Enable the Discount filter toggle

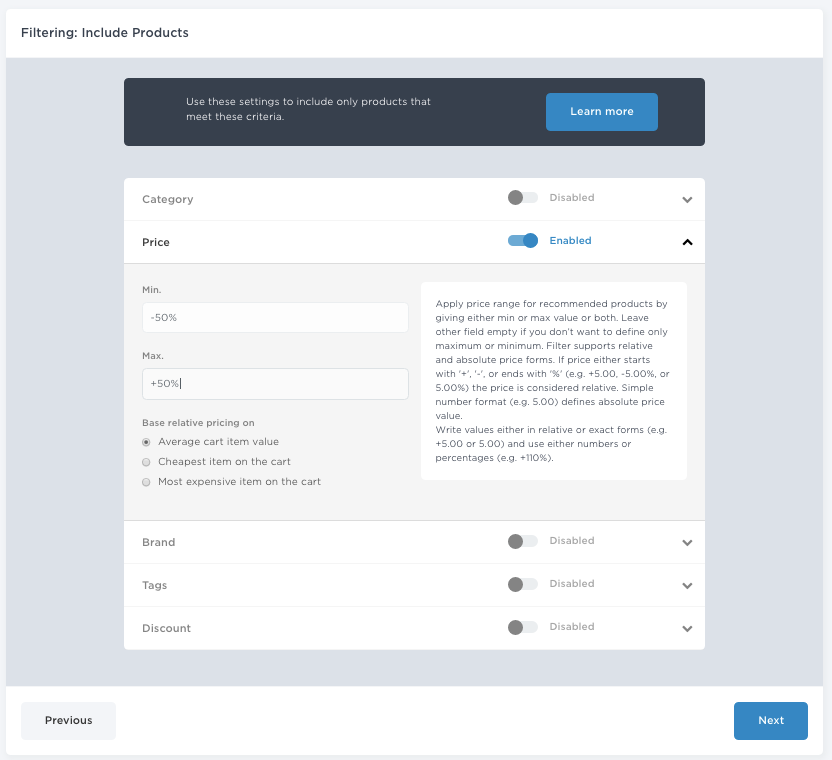523,627
